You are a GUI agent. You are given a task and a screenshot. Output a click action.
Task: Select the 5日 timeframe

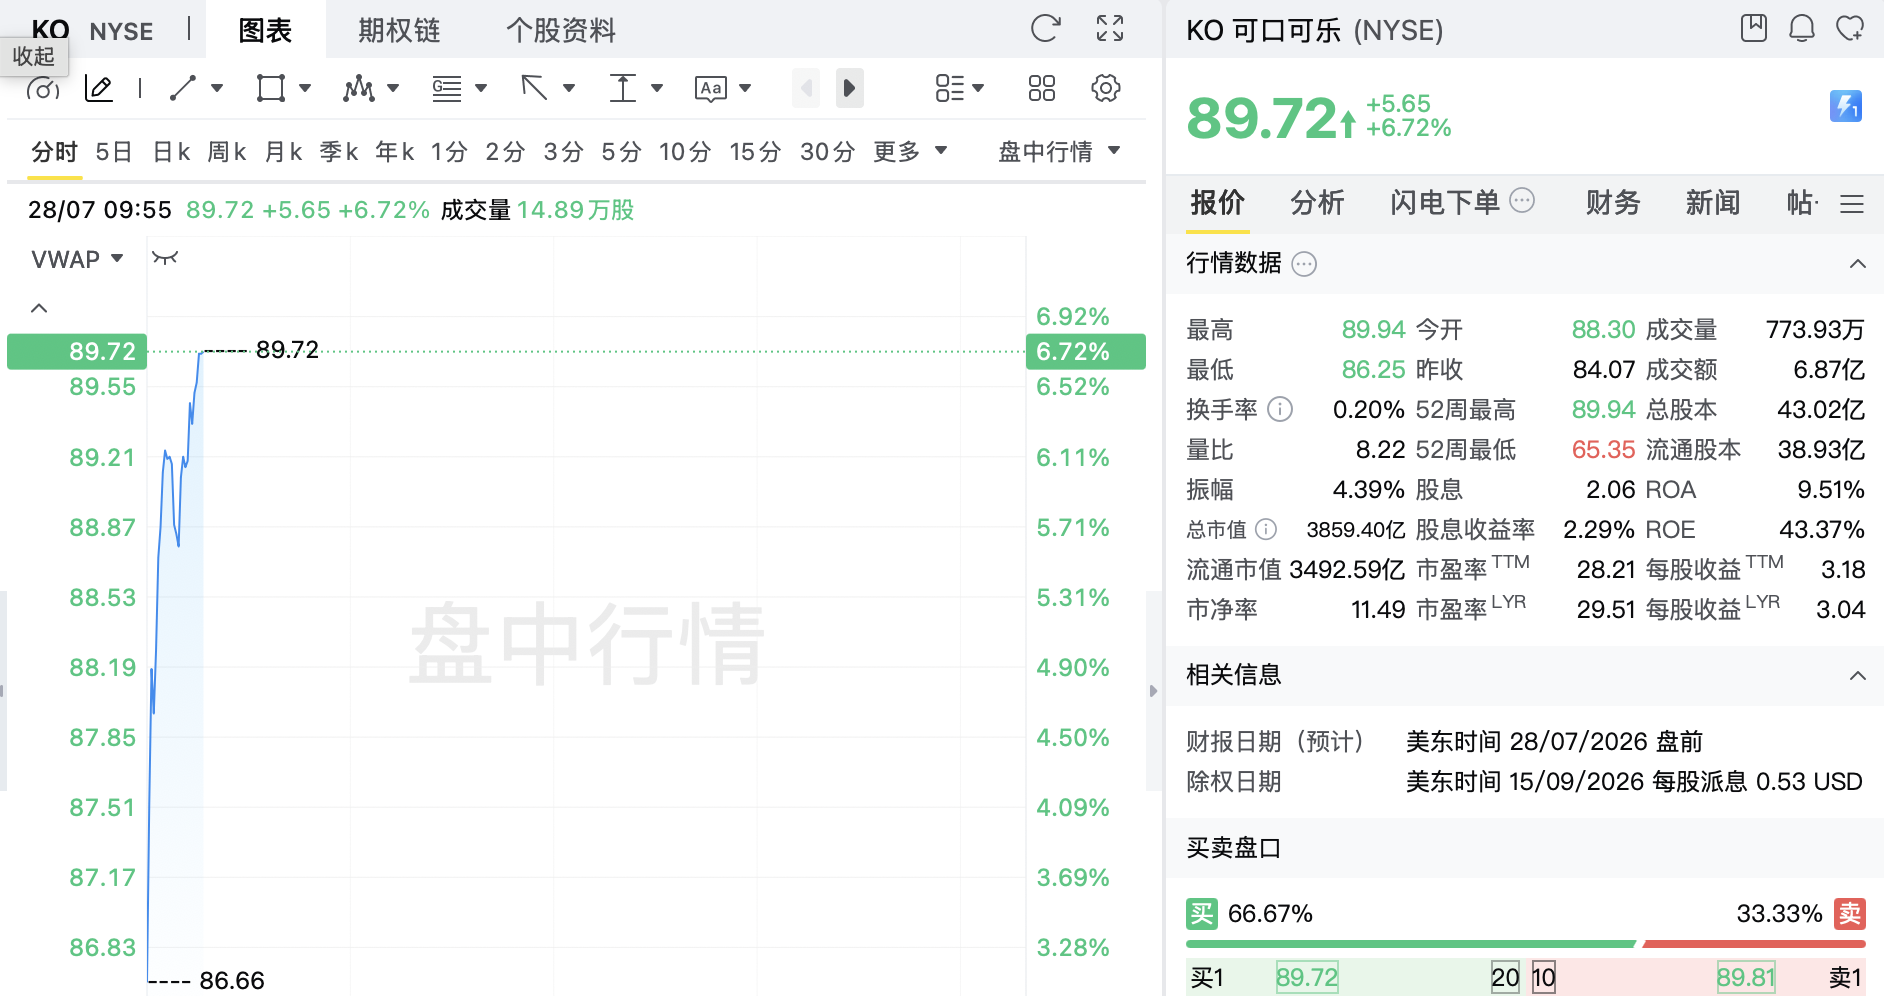pyautogui.click(x=114, y=152)
